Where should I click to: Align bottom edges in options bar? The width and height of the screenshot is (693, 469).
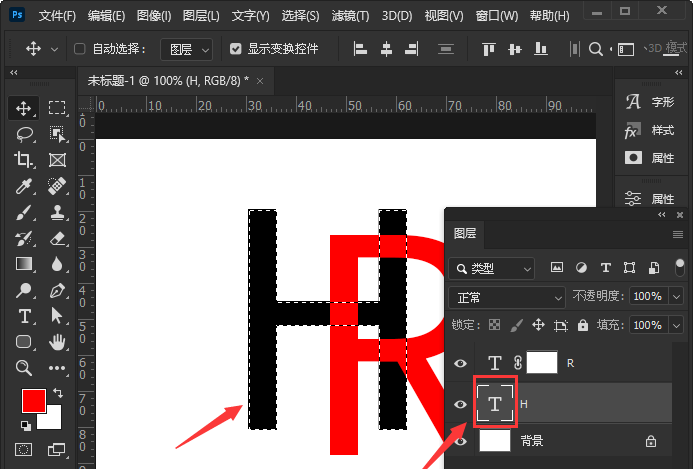(541, 49)
